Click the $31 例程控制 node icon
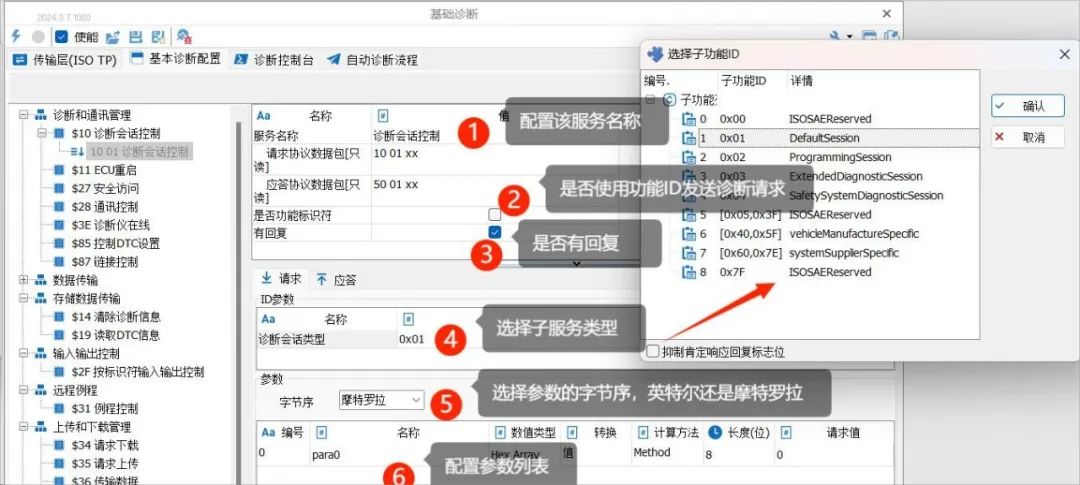Image resolution: width=1080 pixels, height=485 pixels. (59, 409)
